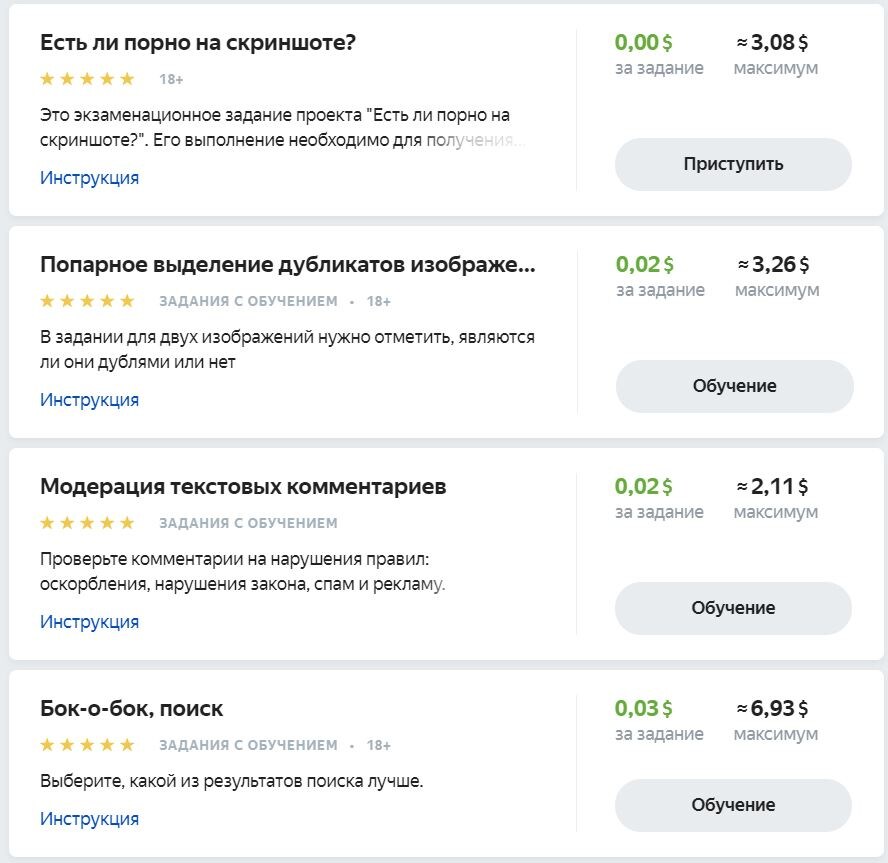Click the ≈6,93 $ maximum price
This screenshot has width=888, height=863.
click(x=773, y=709)
